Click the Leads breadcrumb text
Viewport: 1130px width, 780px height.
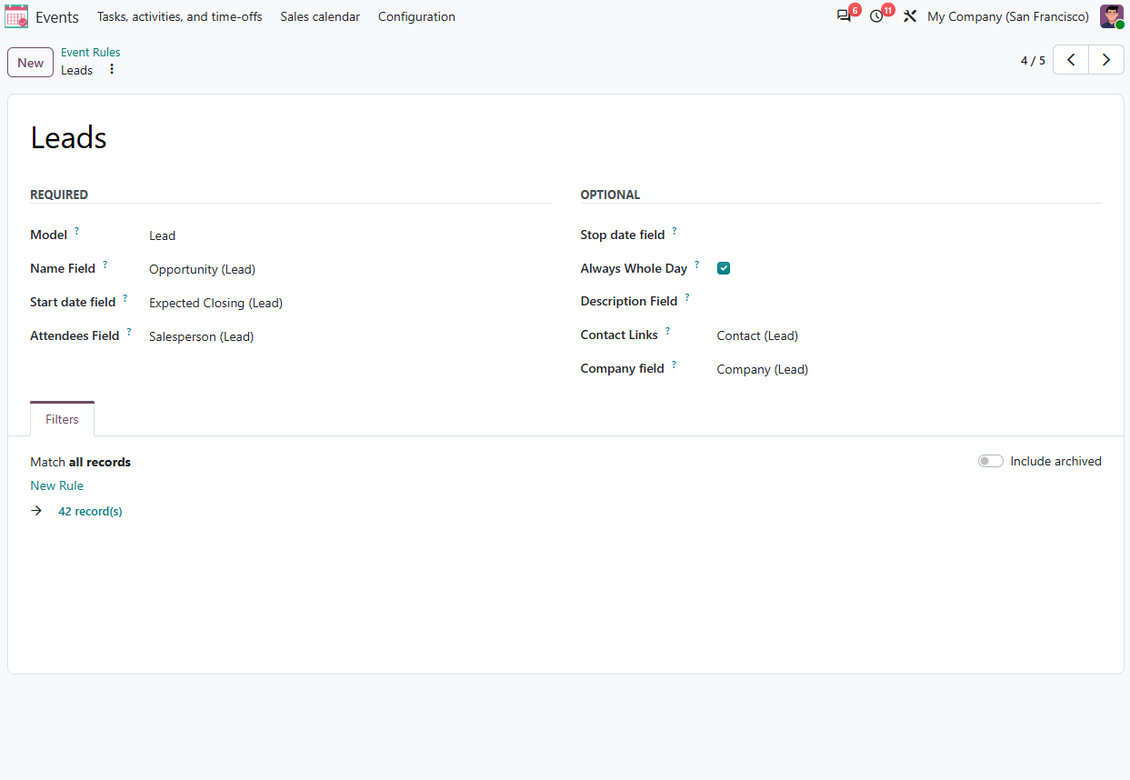point(76,70)
